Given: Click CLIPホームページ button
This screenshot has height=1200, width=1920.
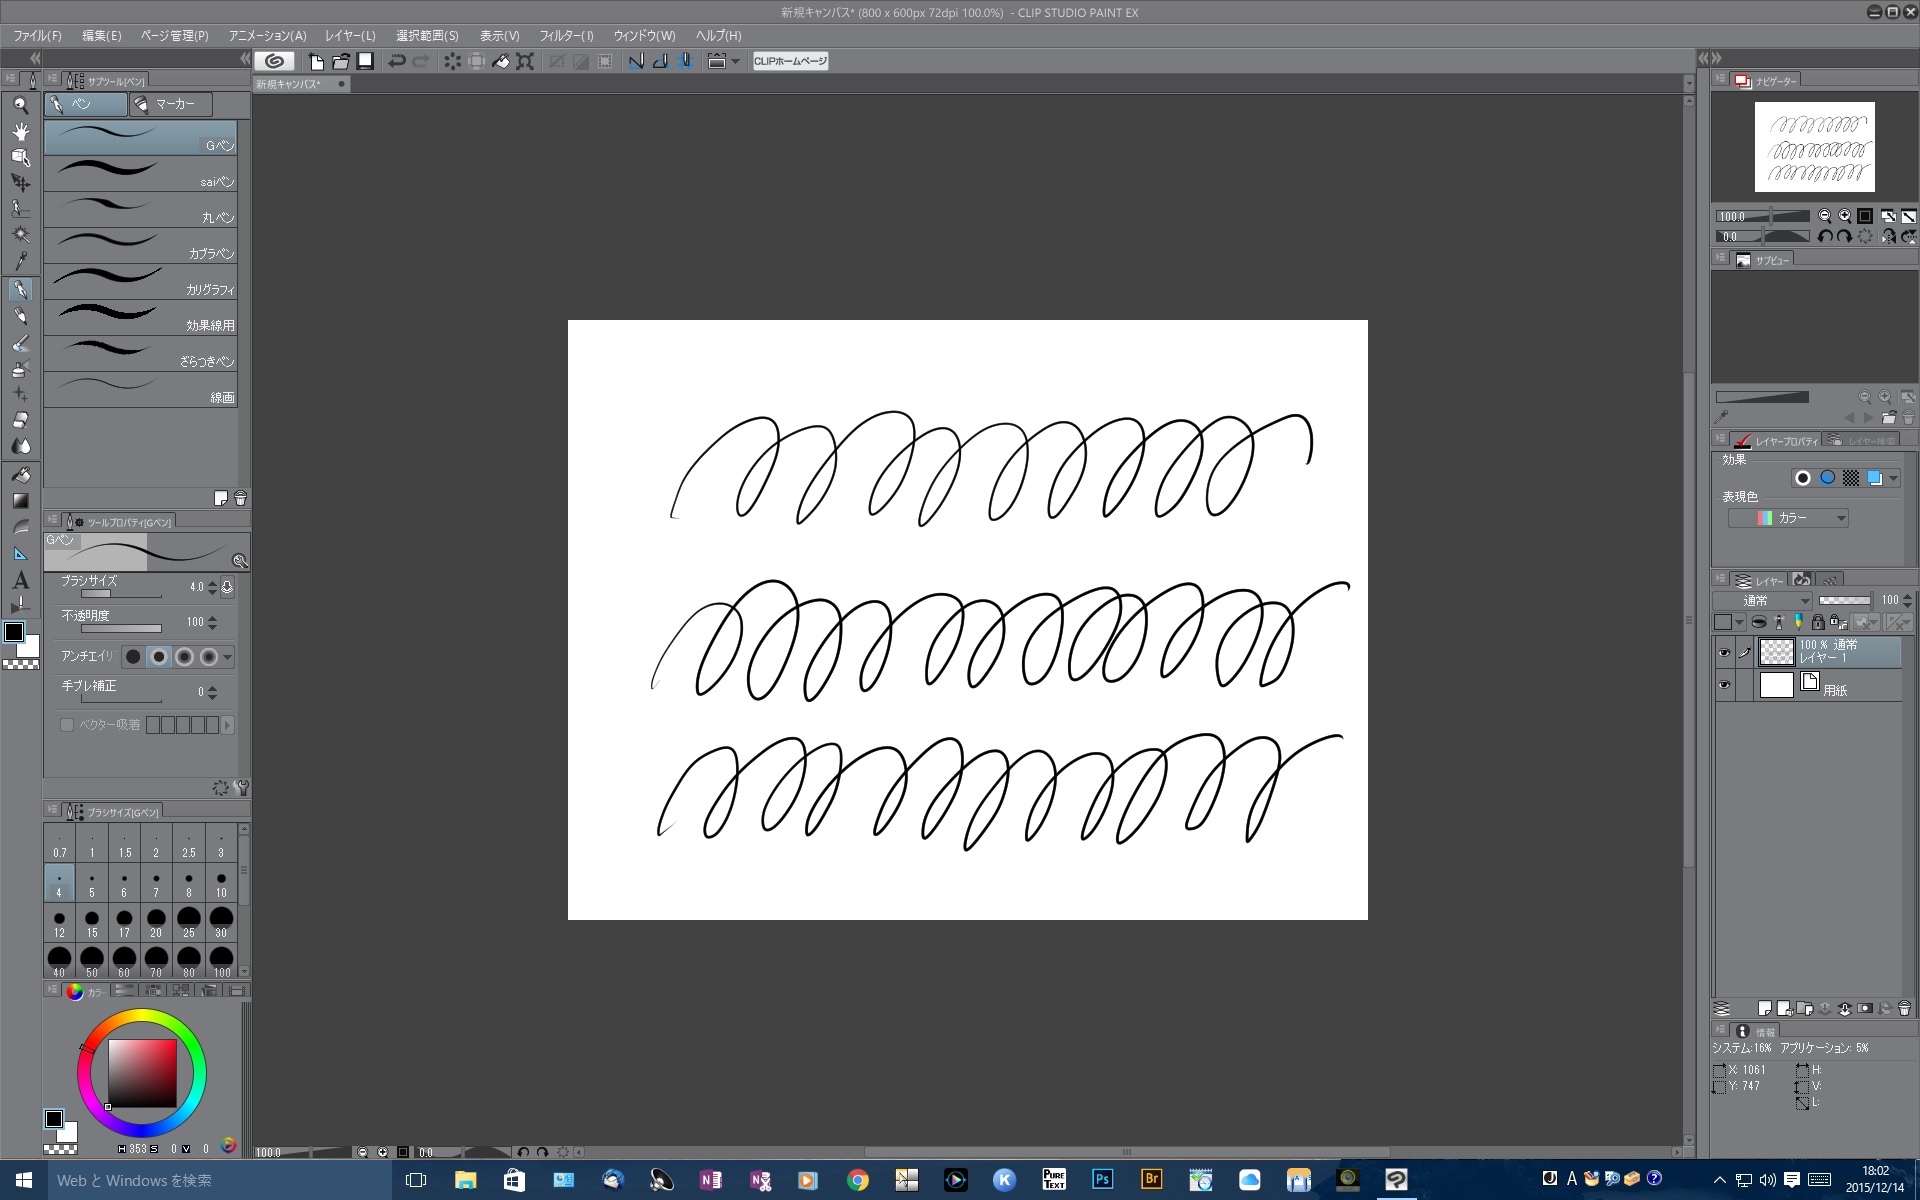Looking at the screenshot, I should point(790,61).
